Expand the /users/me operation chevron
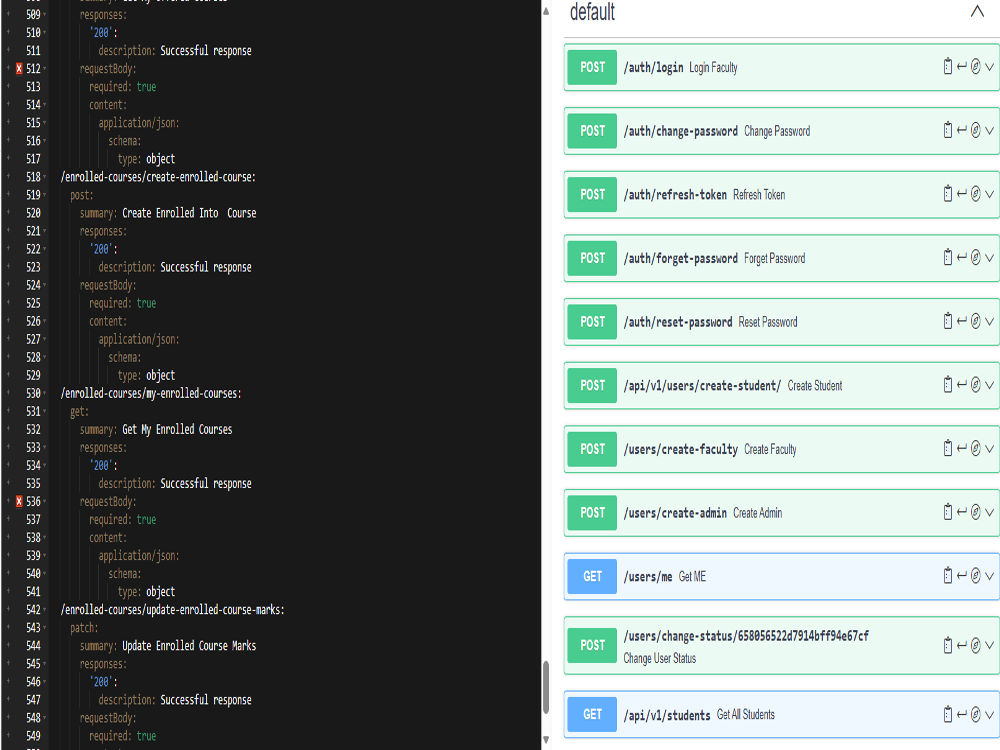Viewport: 1000px width, 750px height. point(989,576)
